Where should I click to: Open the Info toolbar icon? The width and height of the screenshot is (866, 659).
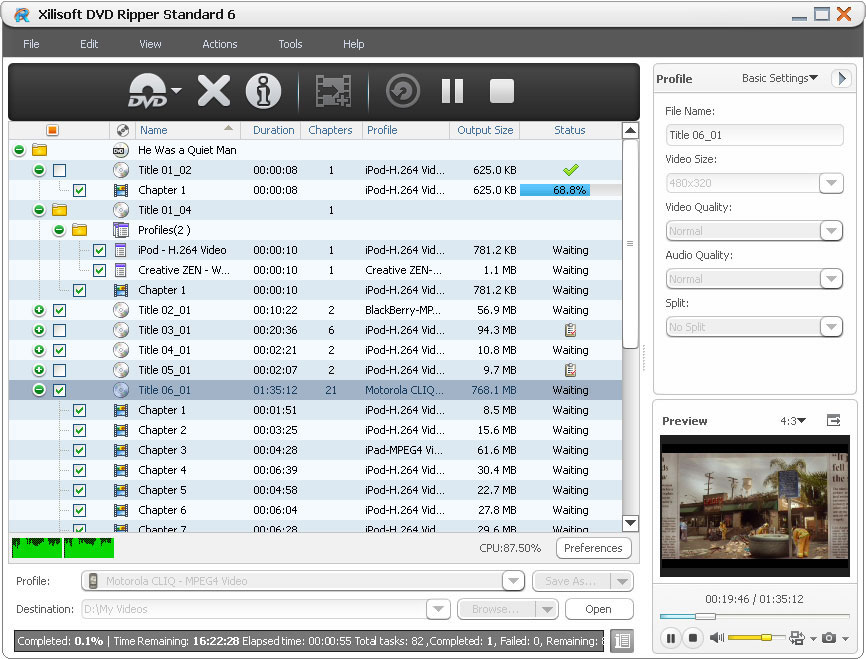[x=264, y=92]
